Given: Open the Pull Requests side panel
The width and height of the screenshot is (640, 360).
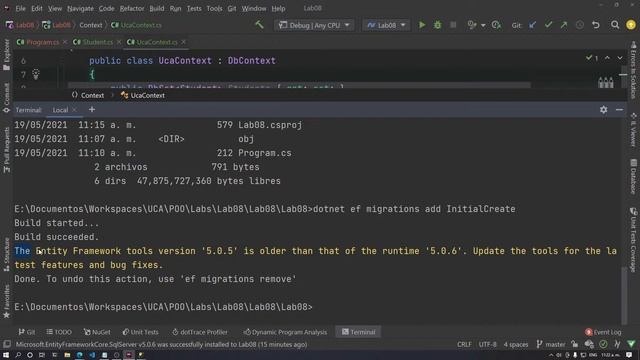Looking at the screenshot, I should click(7, 150).
